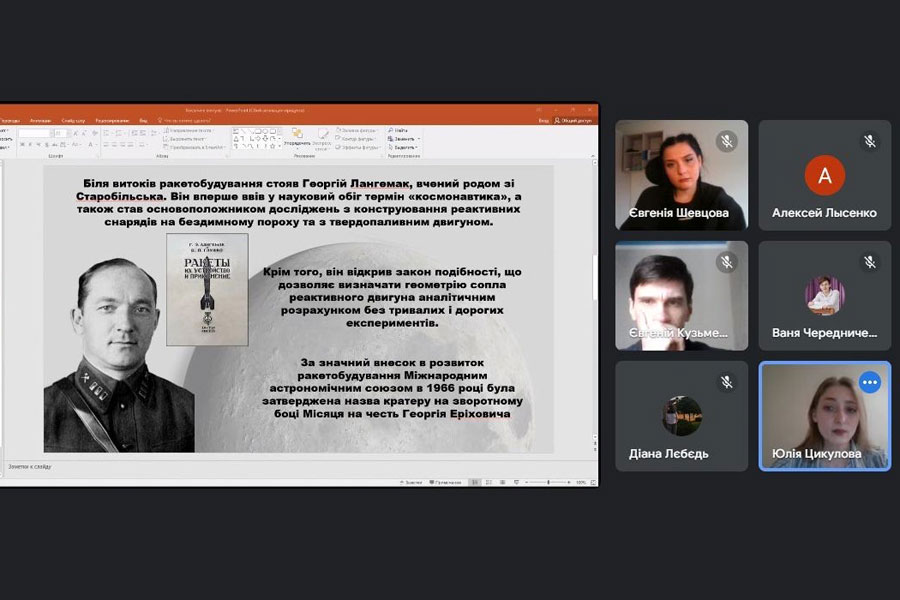The width and height of the screenshot is (900, 600).
Task: Toggle bold Ж formatting in ribbon
Action: (22, 145)
